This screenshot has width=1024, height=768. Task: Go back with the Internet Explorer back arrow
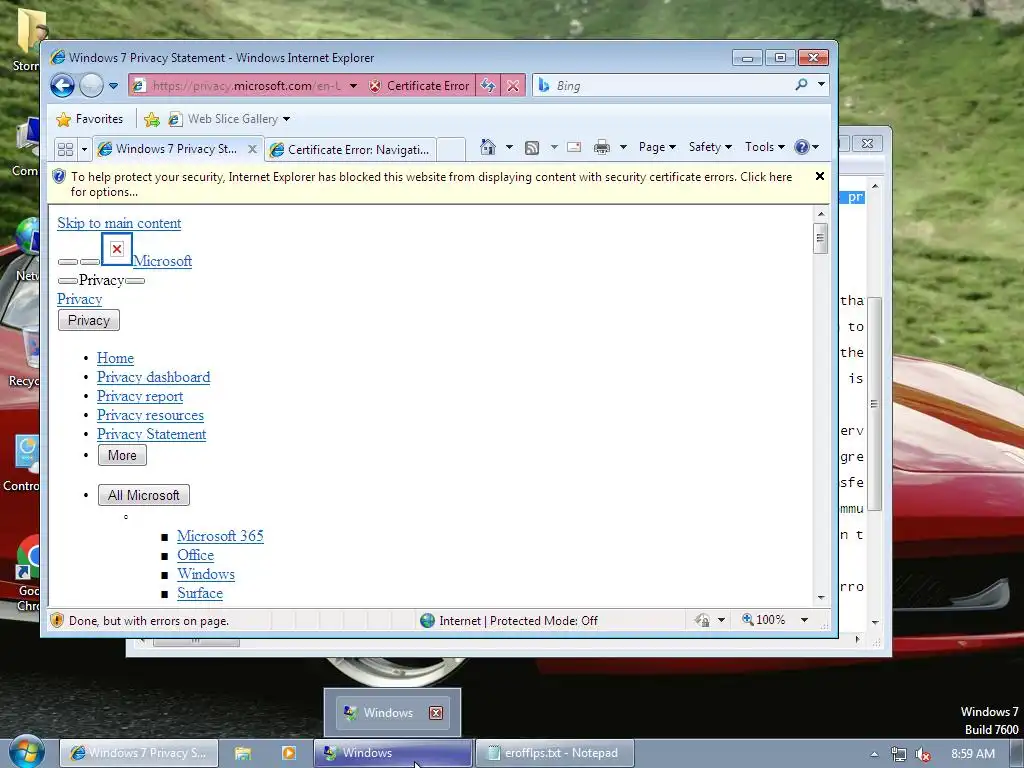[x=63, y=86]
